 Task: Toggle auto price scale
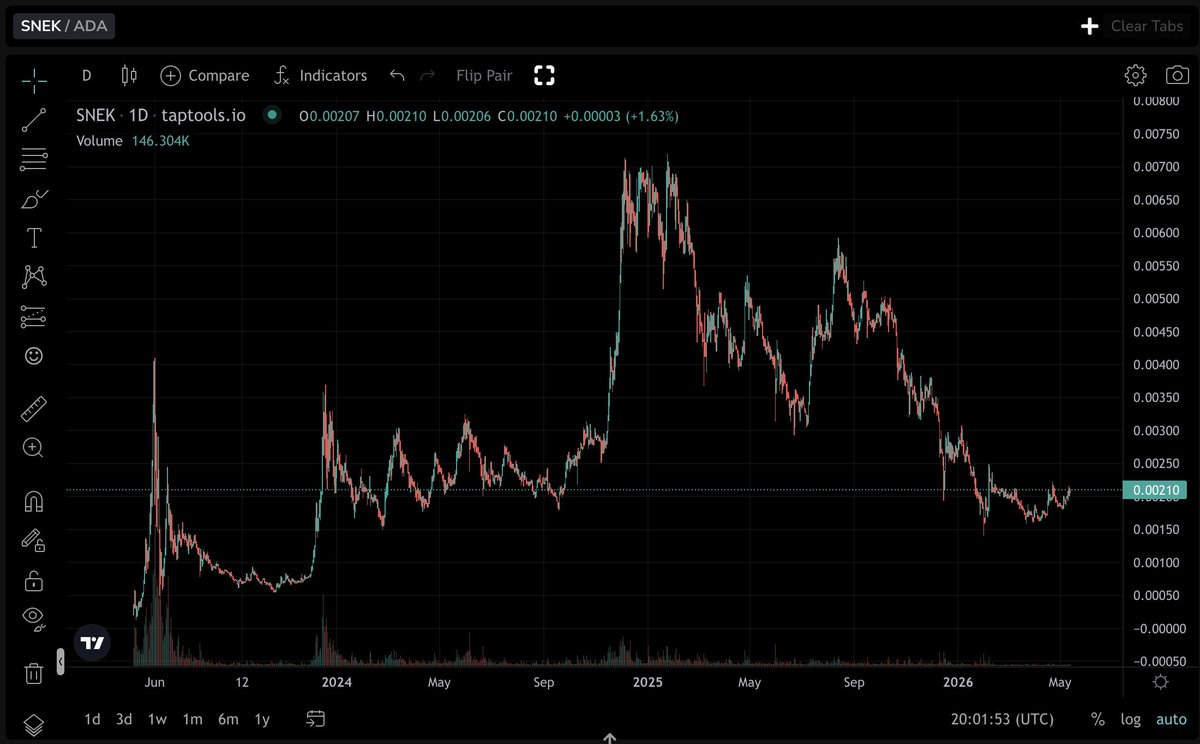click(1171, 719)
